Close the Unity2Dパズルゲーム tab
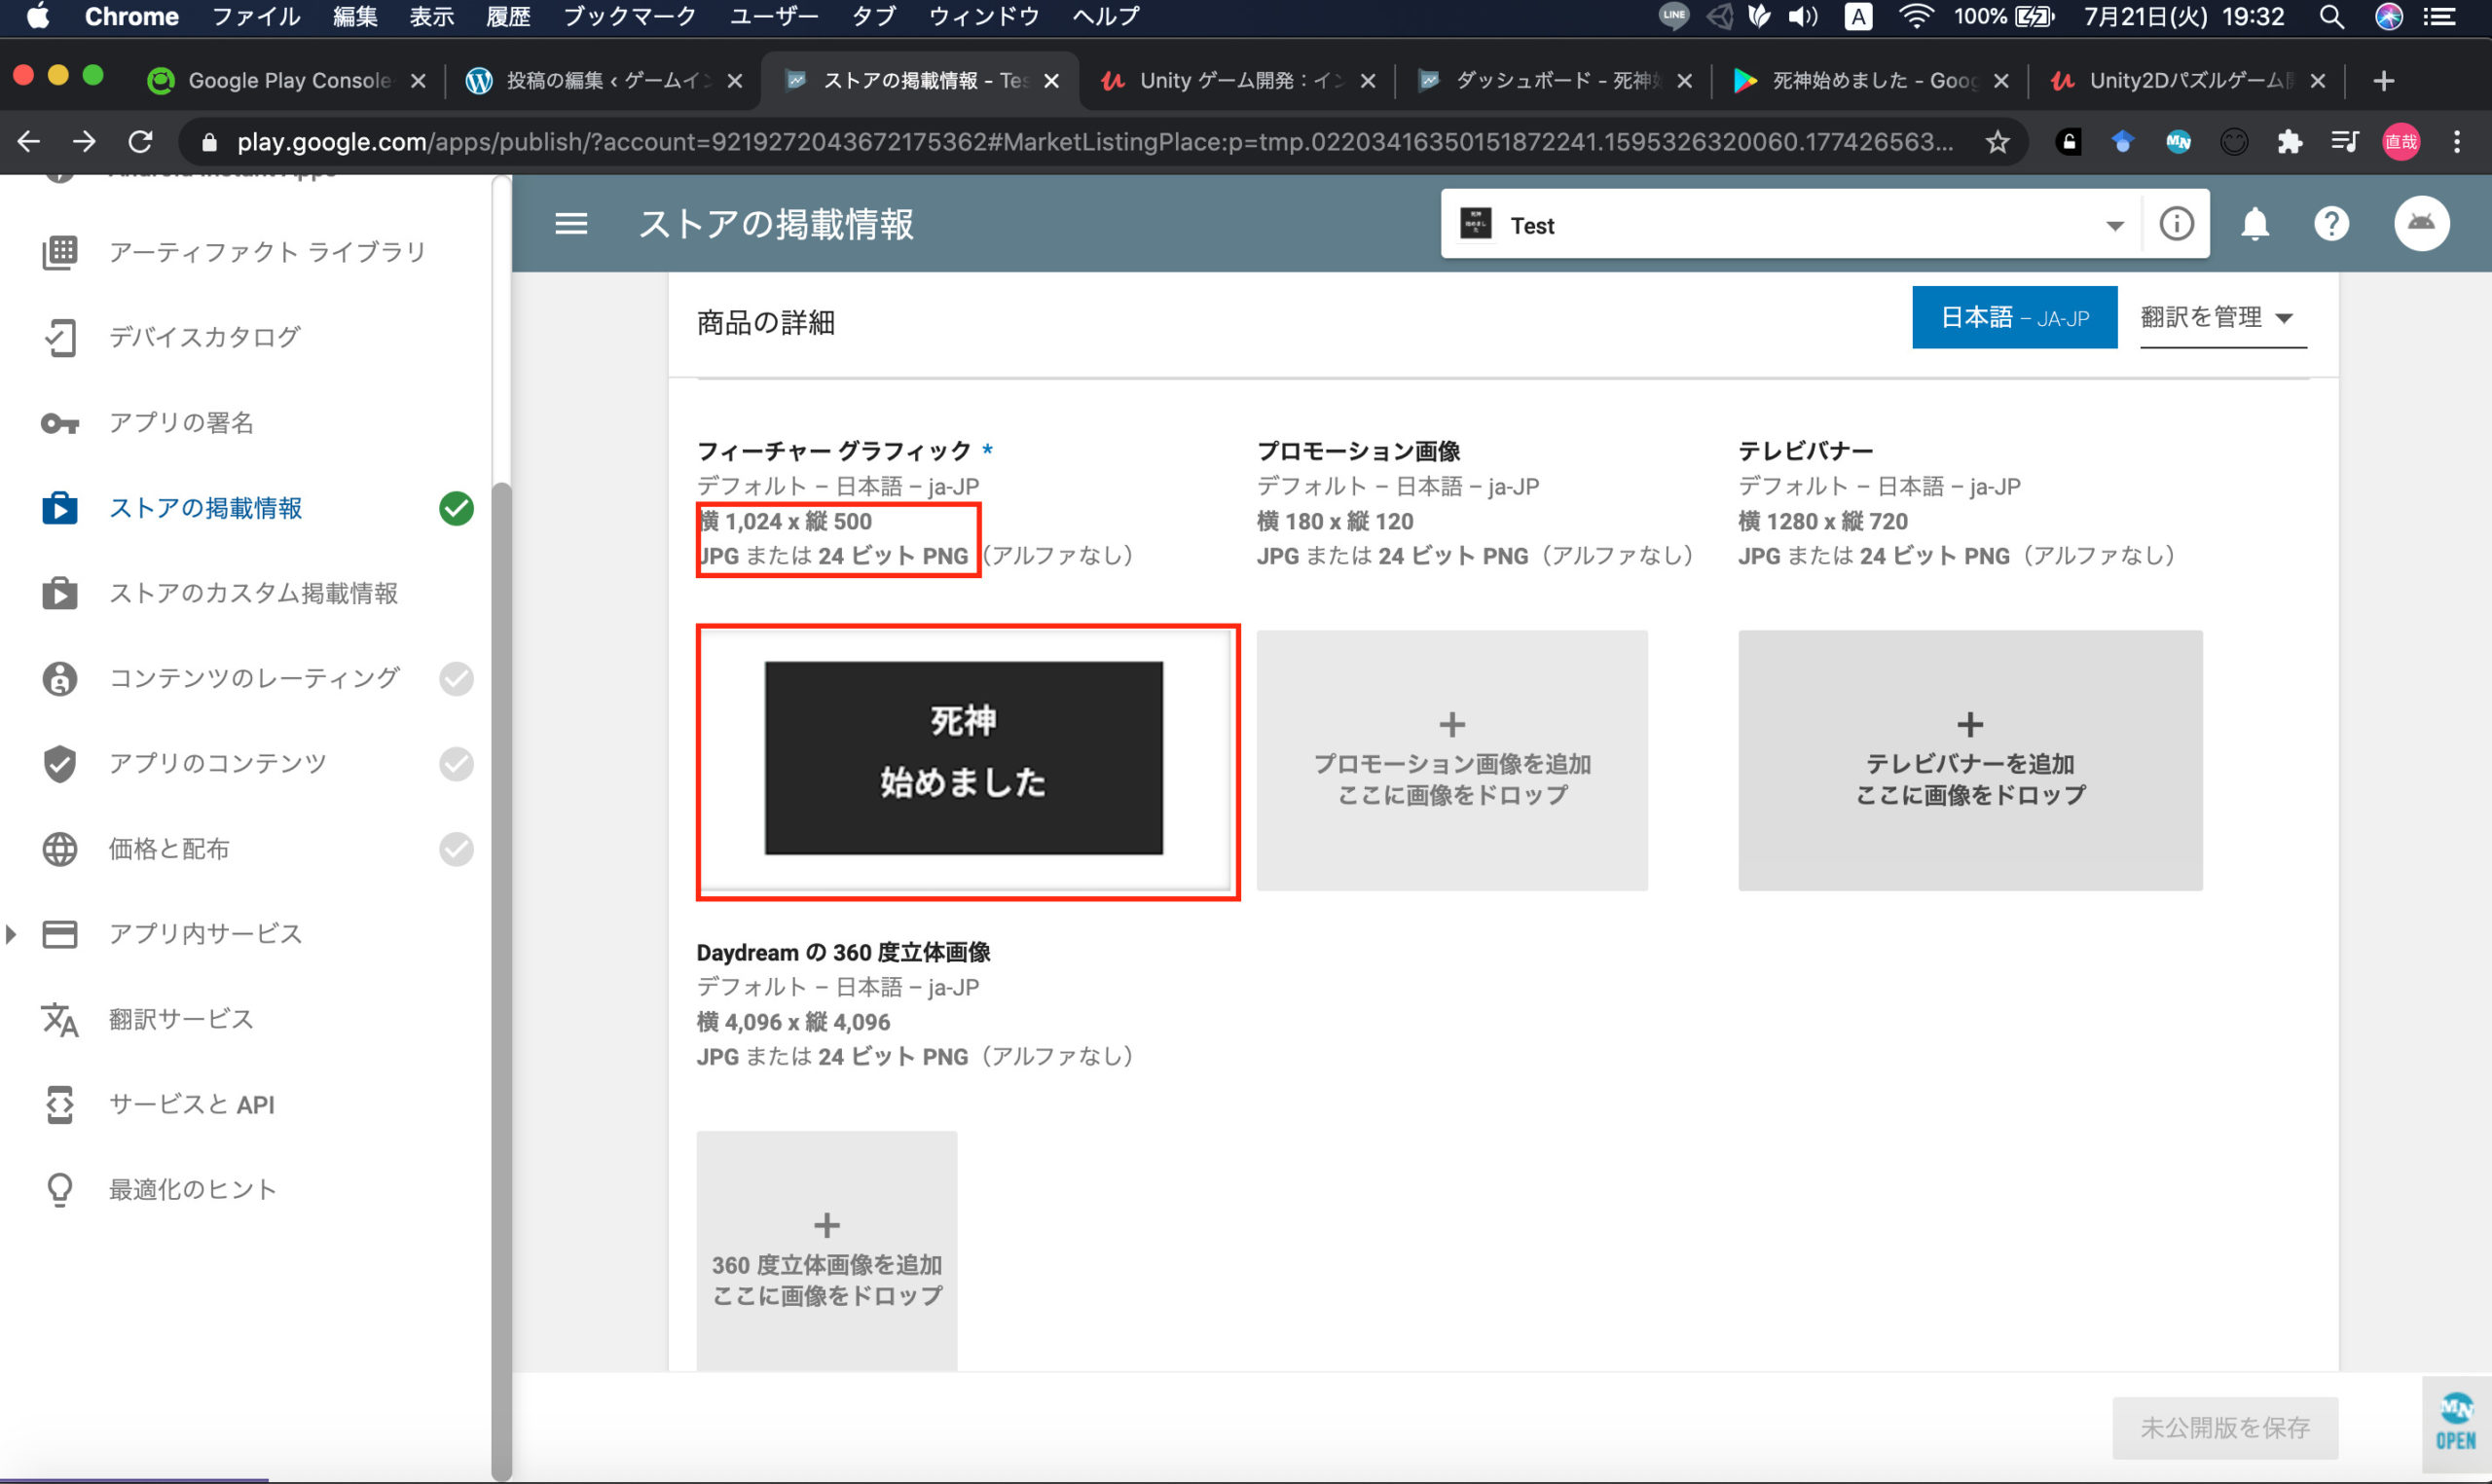The image size is (2492, 1484). pyautogui.click(x=2317, y=81)
